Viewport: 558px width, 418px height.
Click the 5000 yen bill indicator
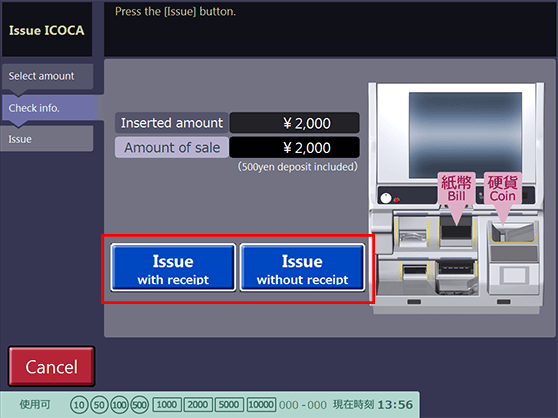229,404
